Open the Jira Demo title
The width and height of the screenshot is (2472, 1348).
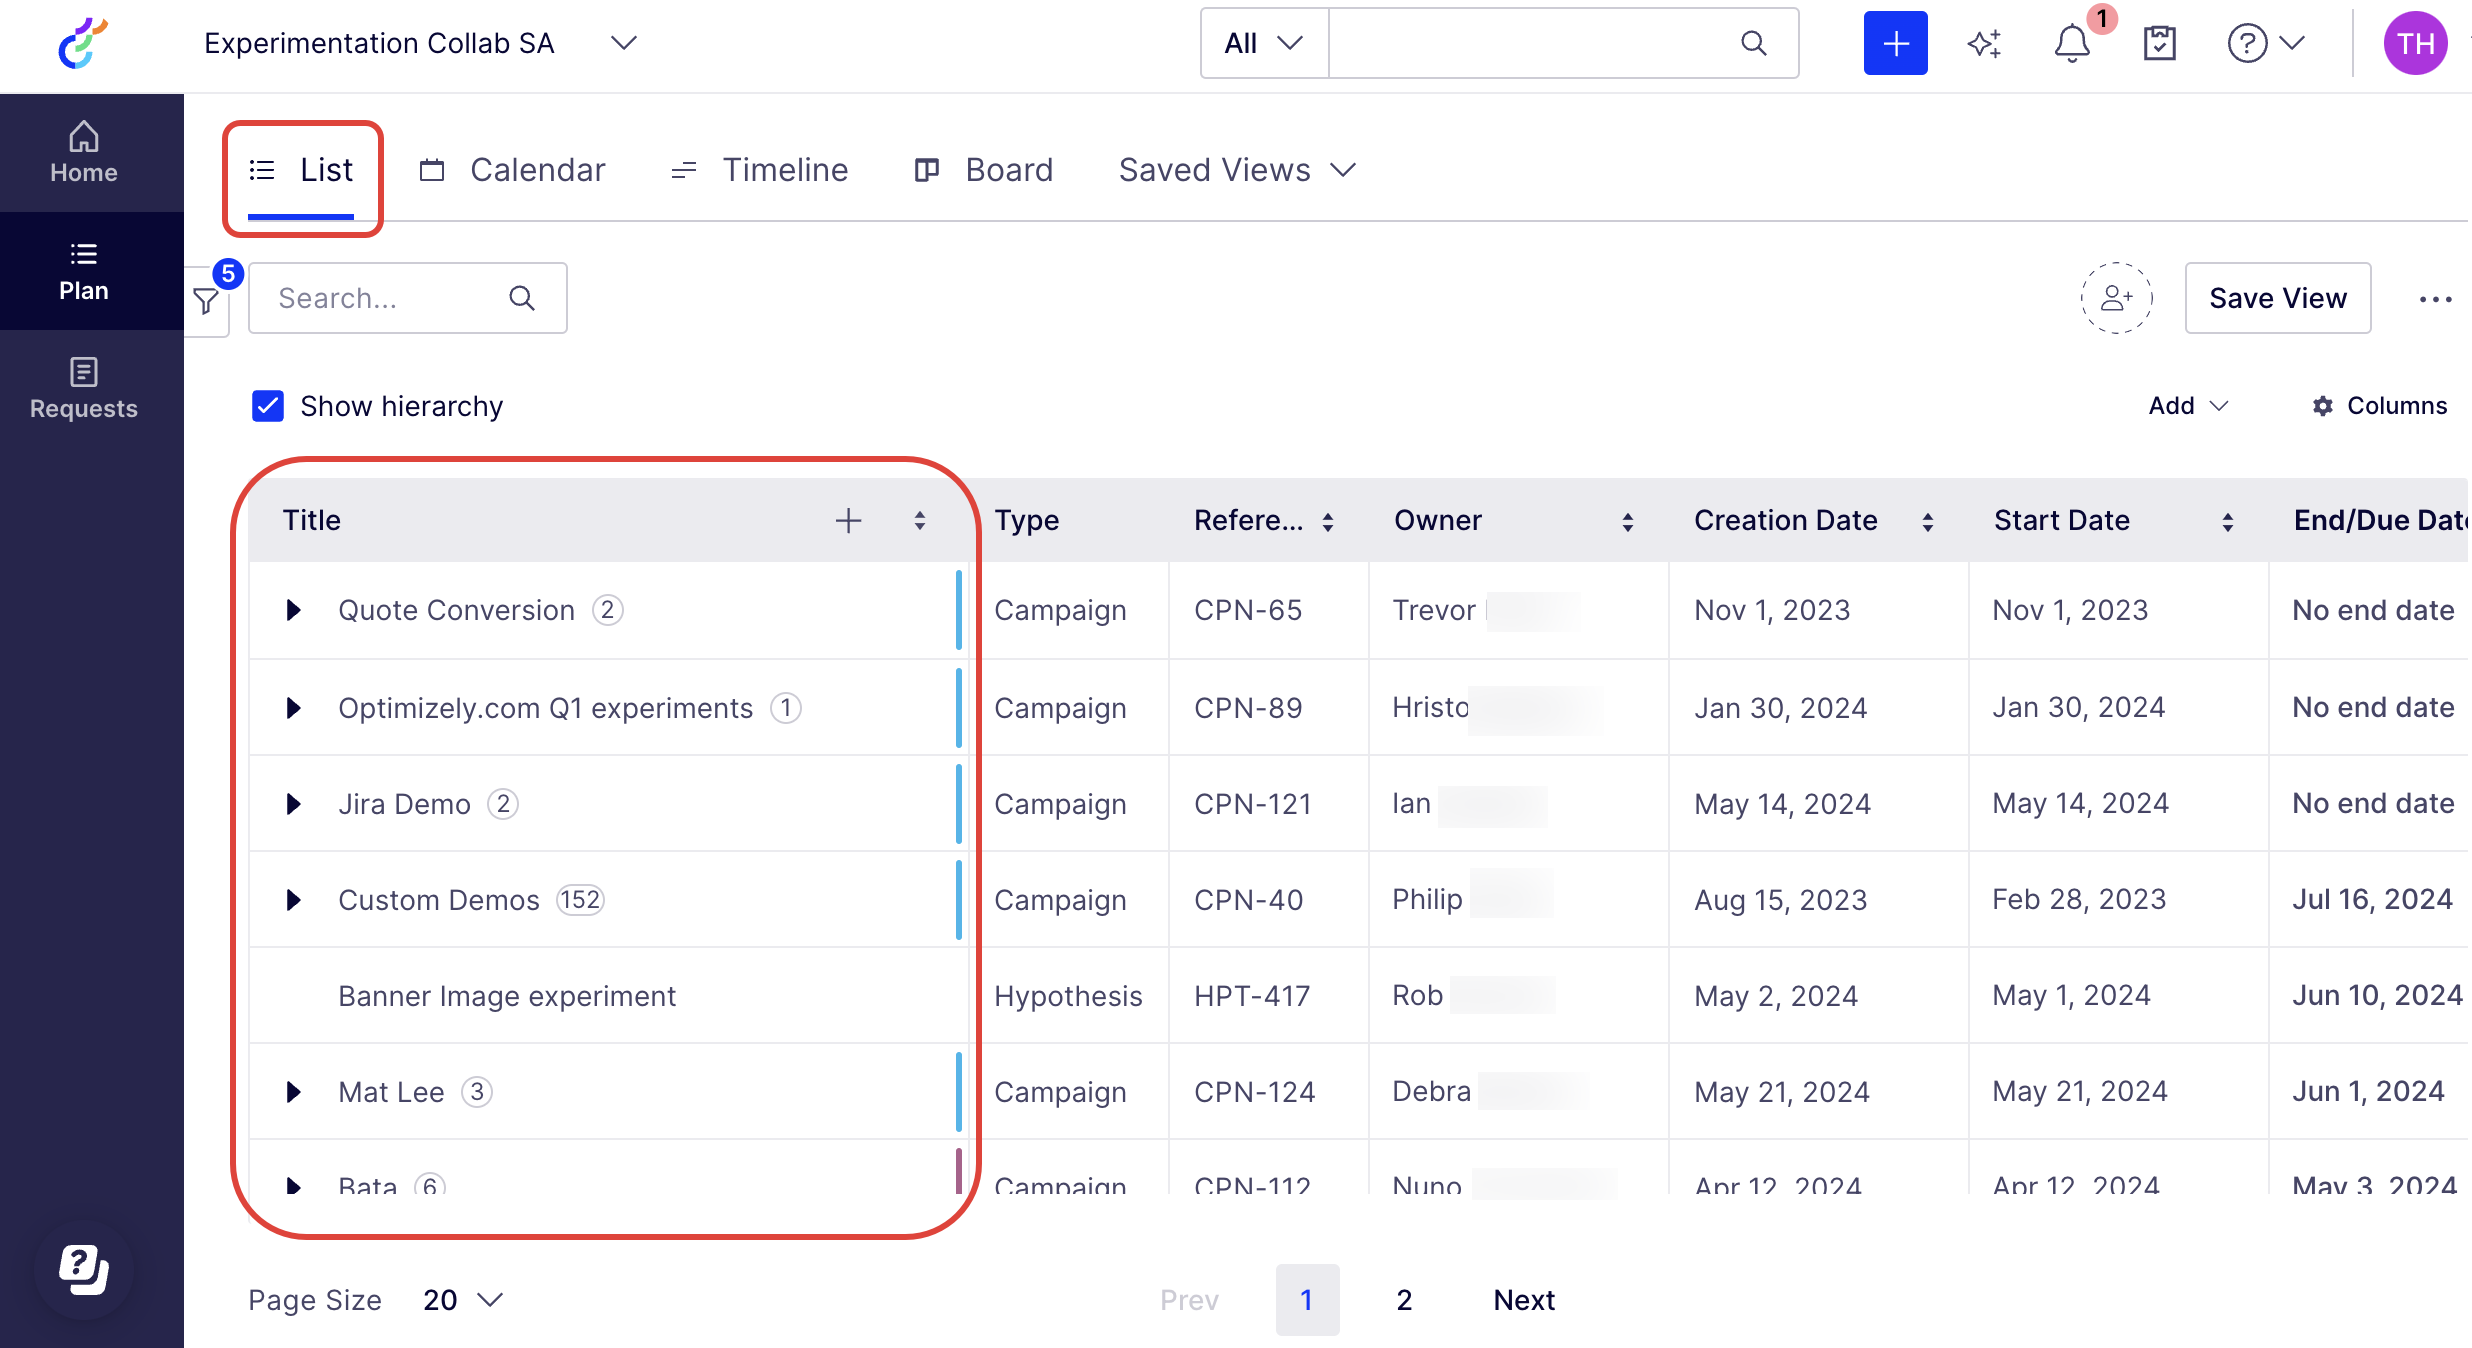(404, 804)
